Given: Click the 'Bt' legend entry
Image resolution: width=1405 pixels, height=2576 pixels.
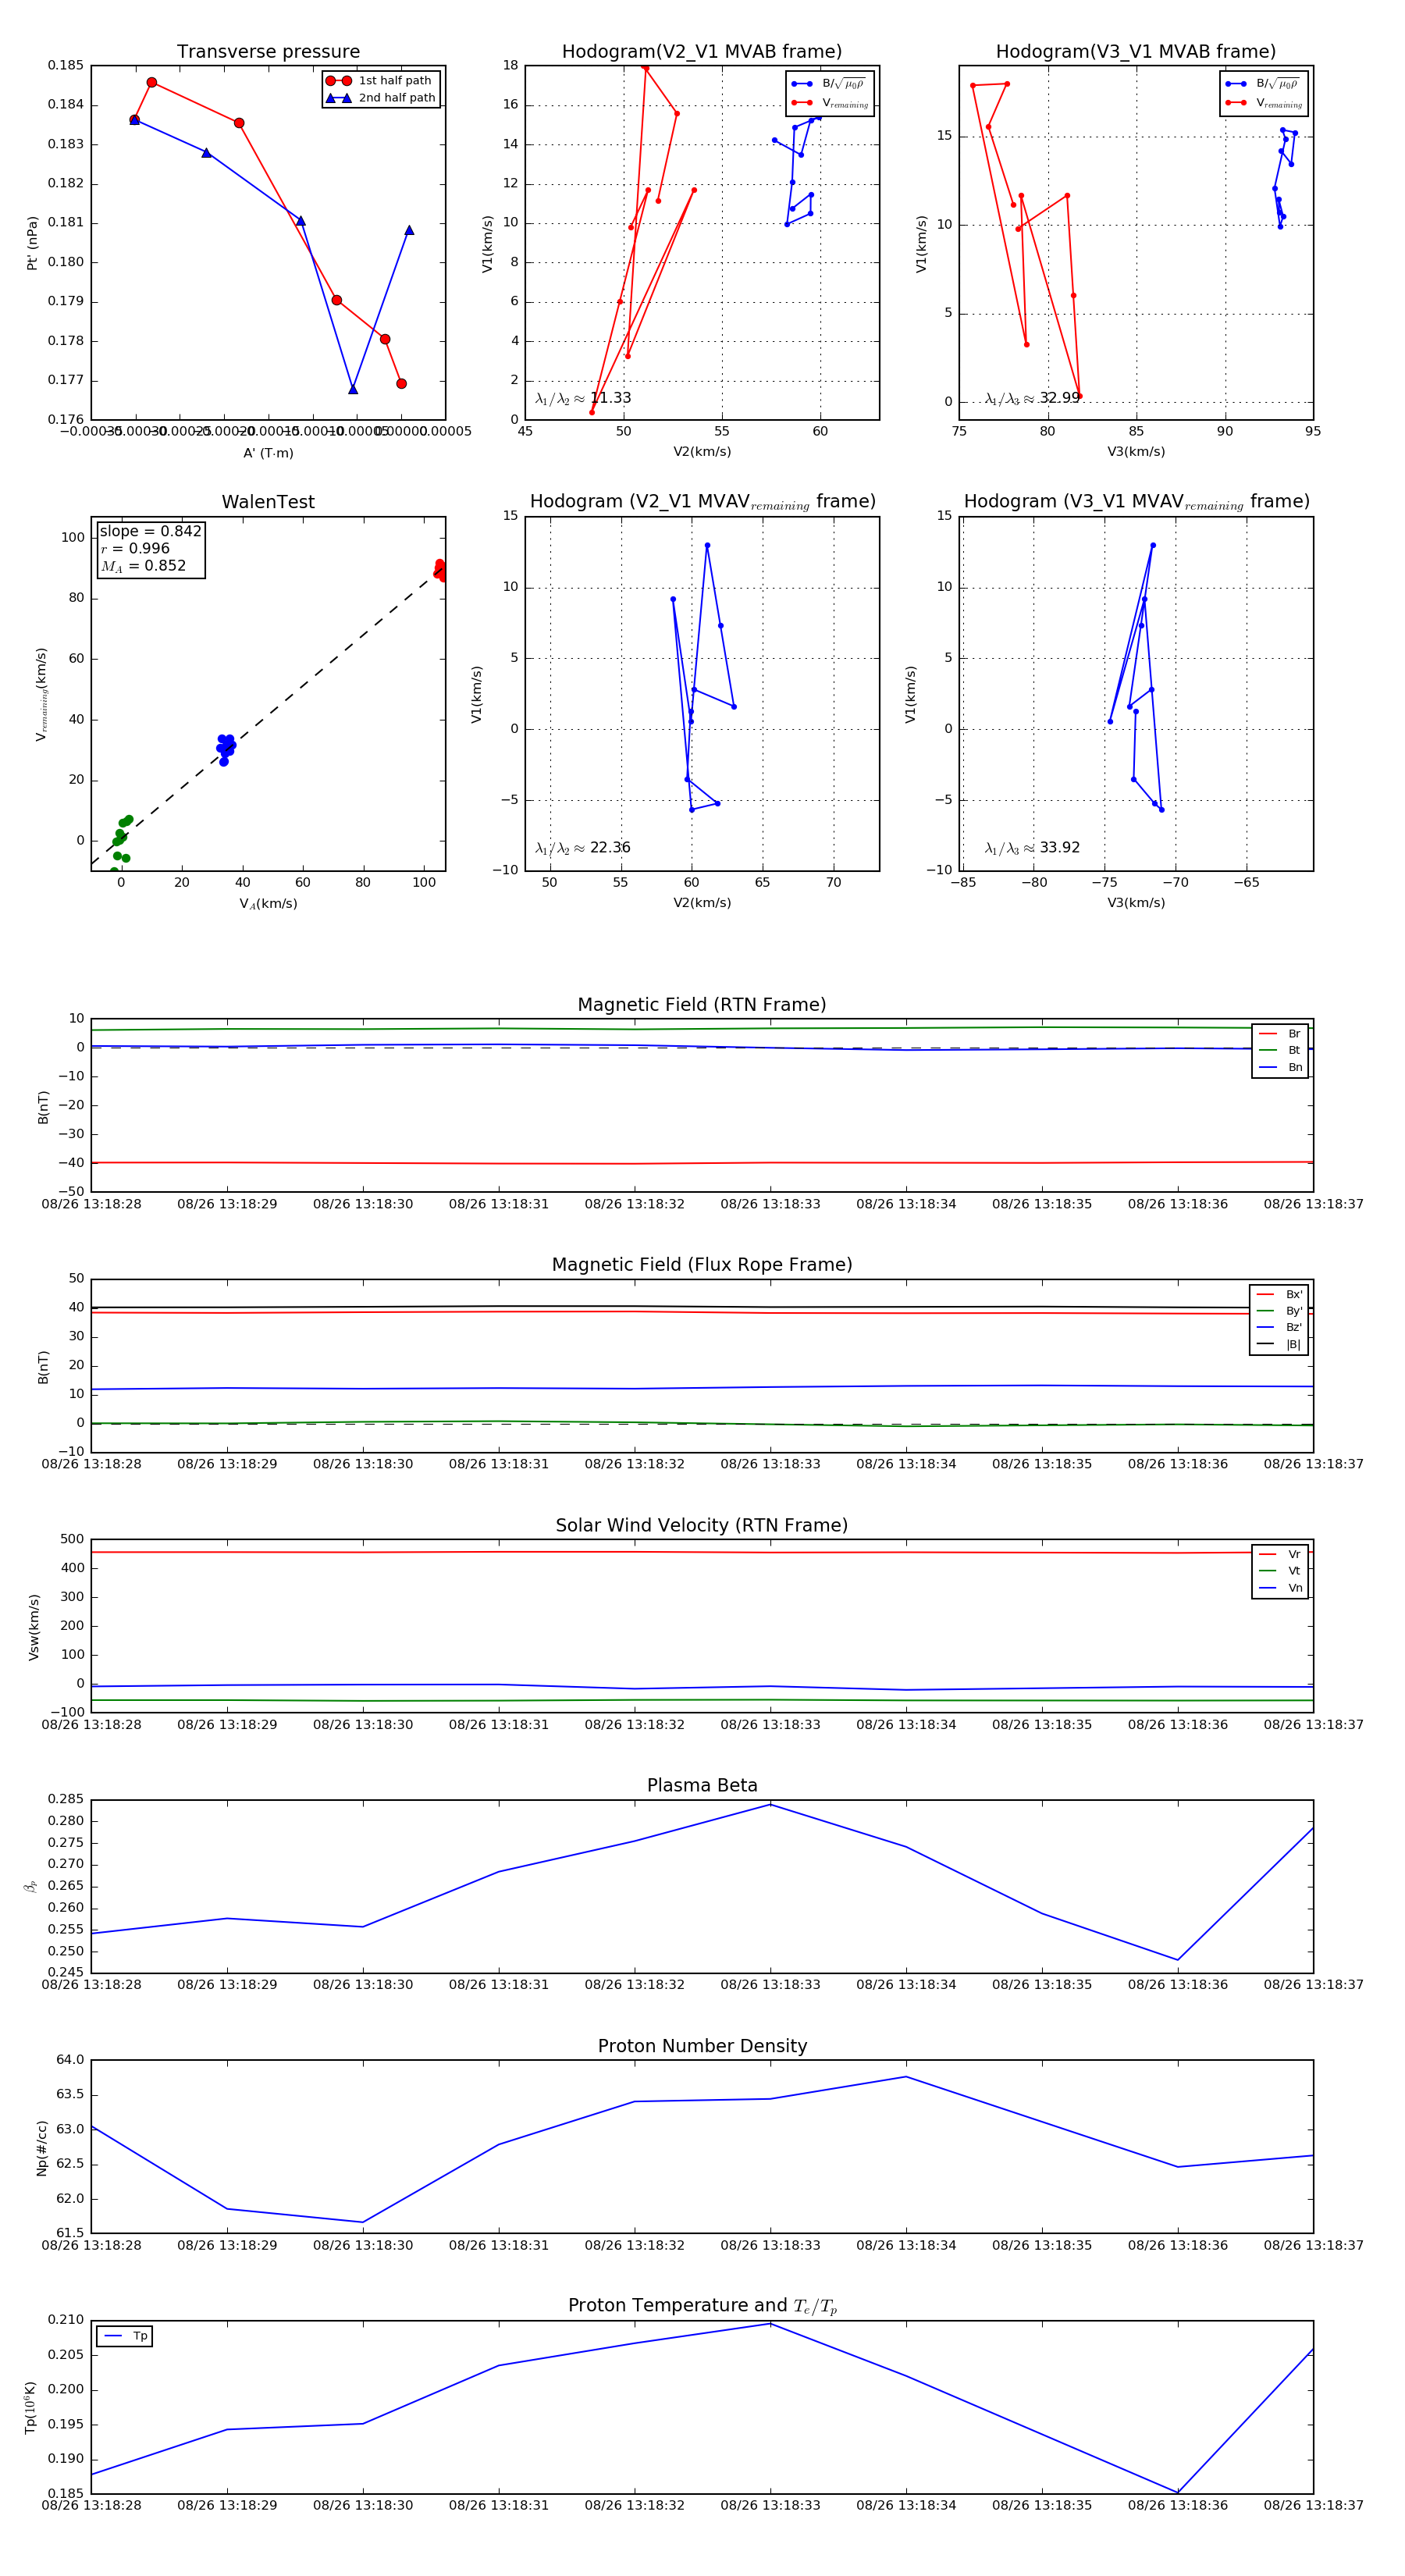Looking at the screenshot, I should point(1280,1051).
